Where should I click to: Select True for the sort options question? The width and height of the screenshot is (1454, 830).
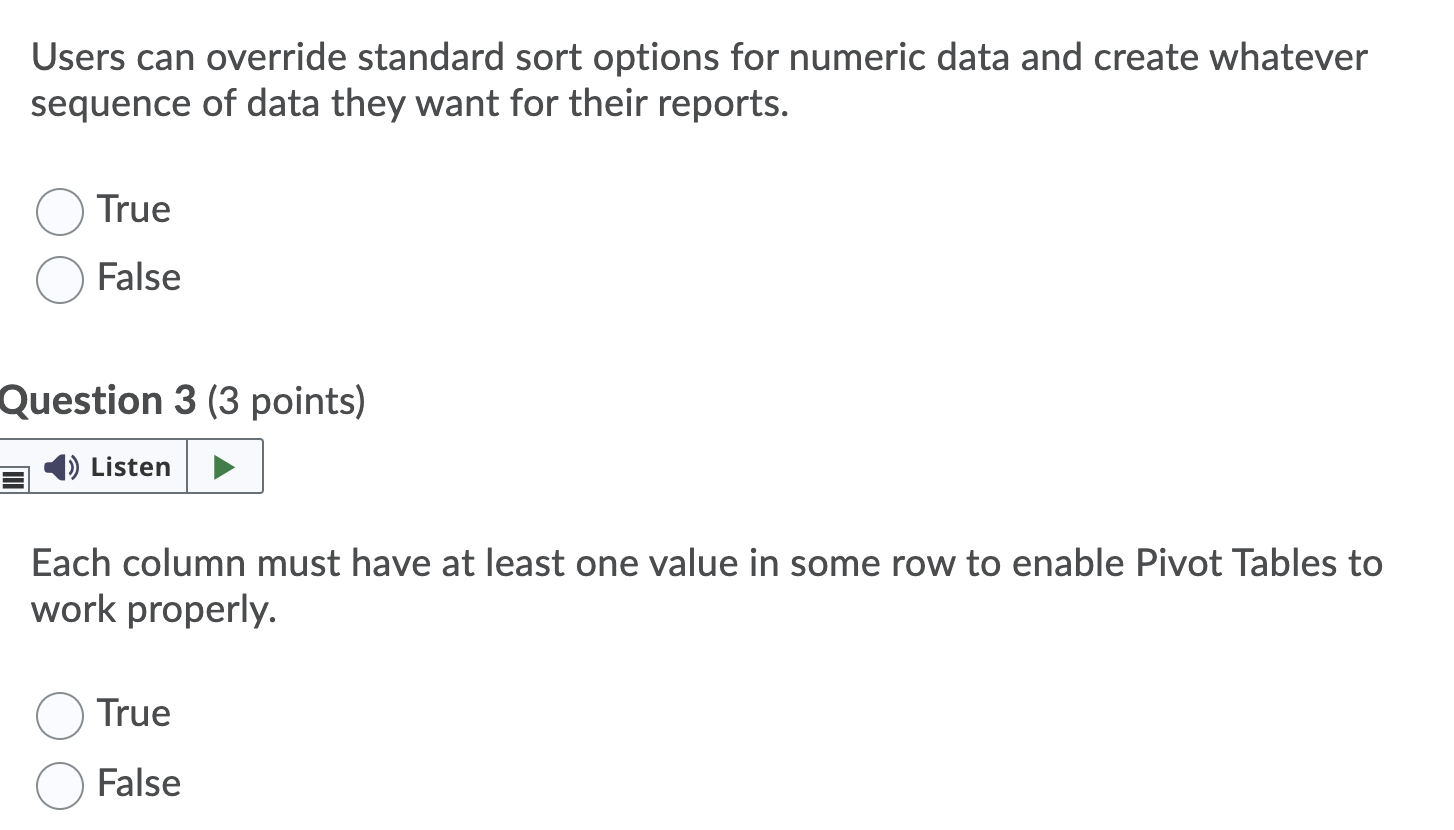(x=59, y=211)
